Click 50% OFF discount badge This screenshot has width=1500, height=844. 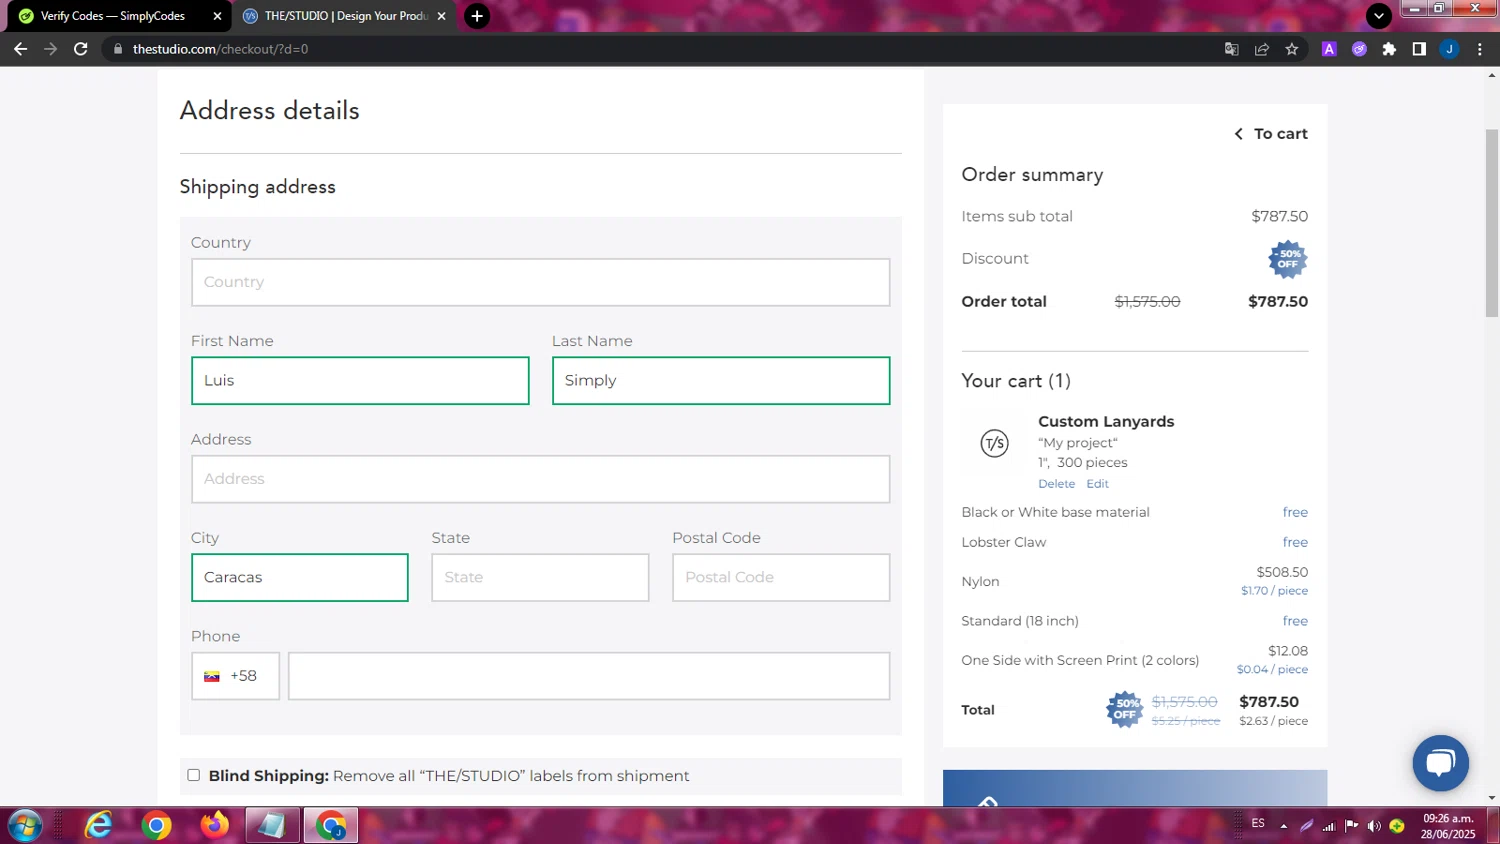(1288, 259)
